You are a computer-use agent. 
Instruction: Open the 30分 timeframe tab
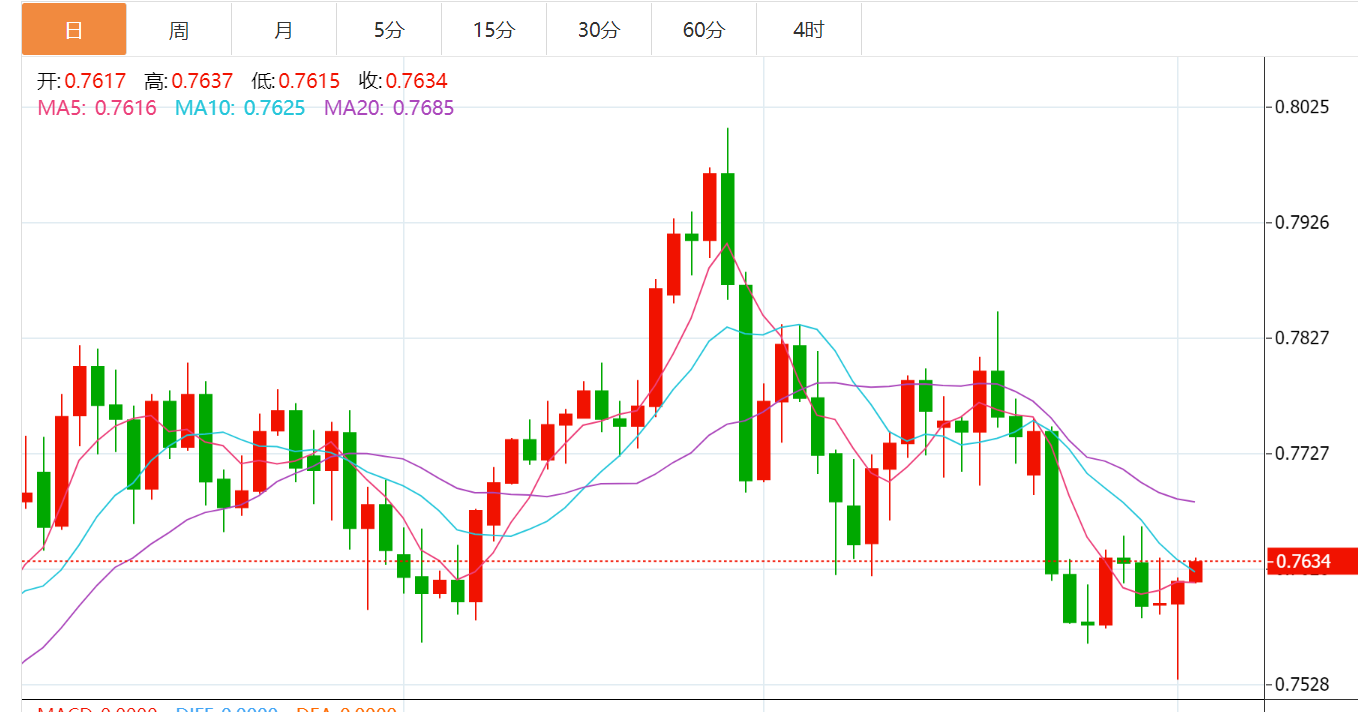pos(599,30)
